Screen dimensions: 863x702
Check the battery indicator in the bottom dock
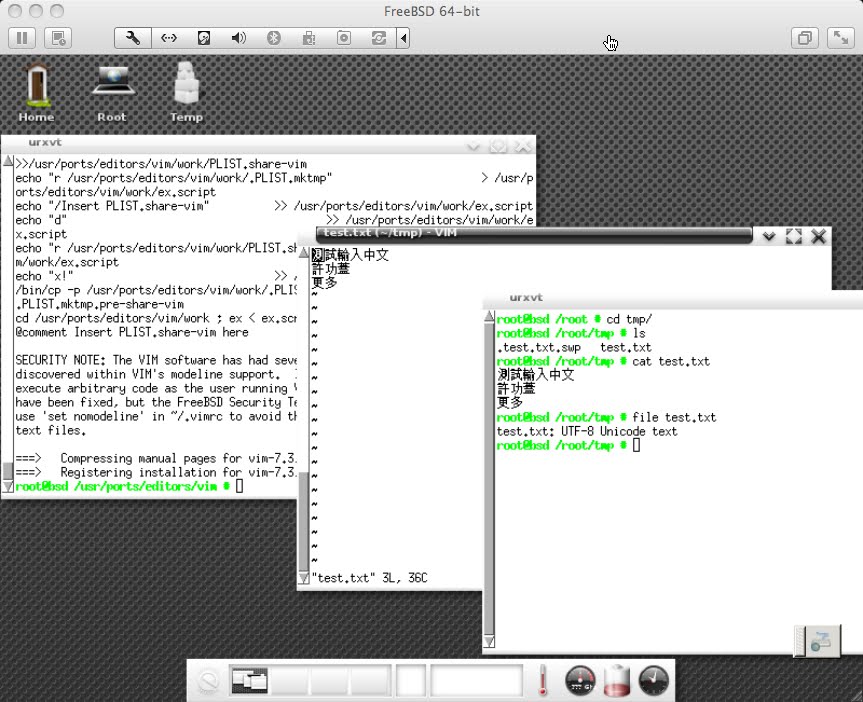616,680
